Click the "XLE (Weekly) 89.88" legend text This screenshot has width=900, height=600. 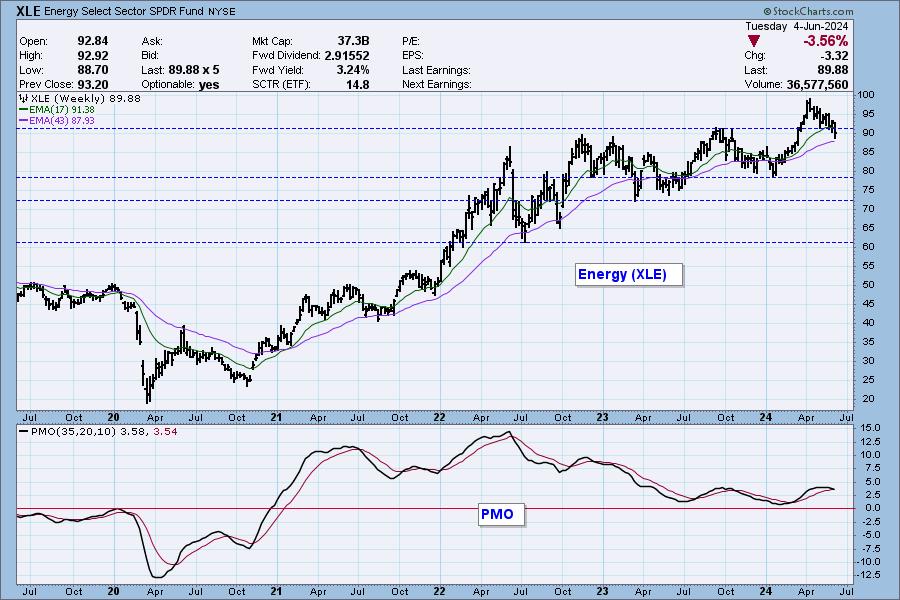pyautogui.click(x=86, y=99)
